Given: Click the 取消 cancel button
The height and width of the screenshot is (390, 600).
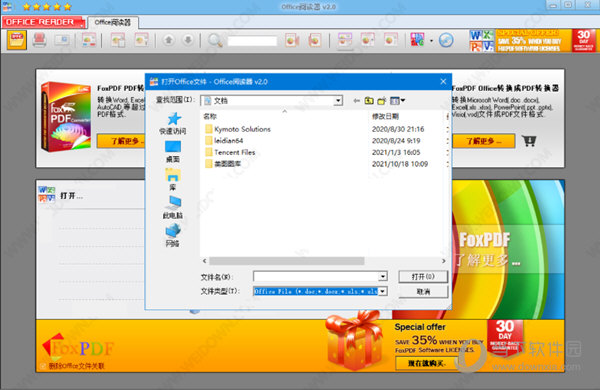Looking at the screenshot, I should (x=423, y=291).
